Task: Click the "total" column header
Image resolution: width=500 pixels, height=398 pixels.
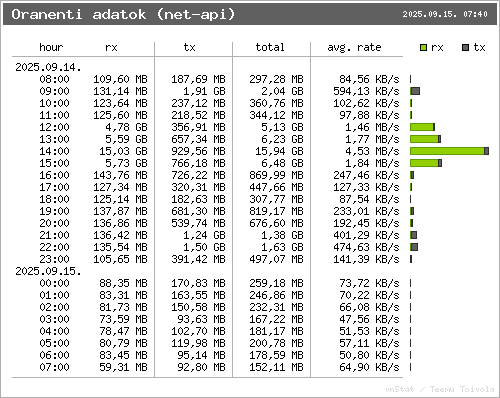Action: [x=270, y=47]
